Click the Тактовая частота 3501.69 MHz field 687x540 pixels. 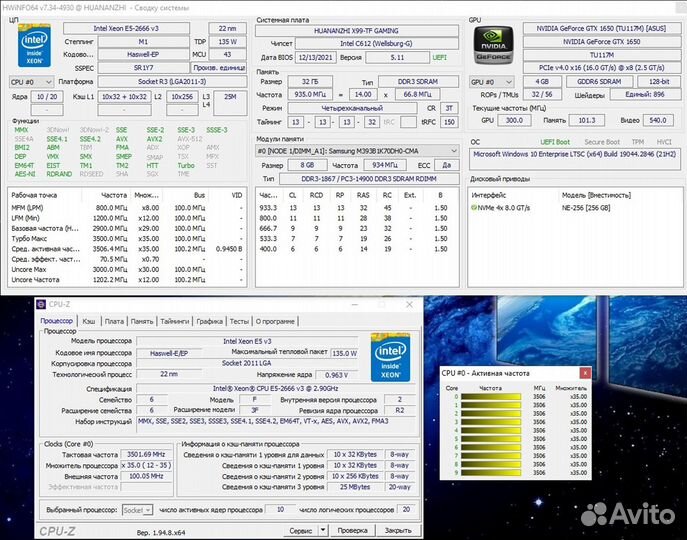(146, 455)
